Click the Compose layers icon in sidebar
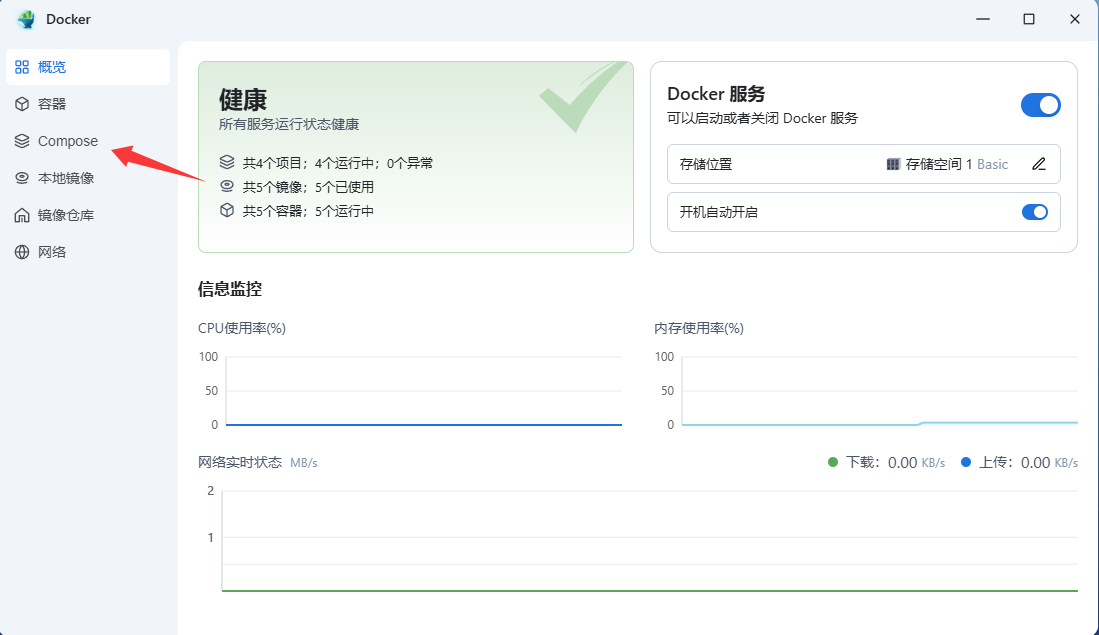 tap(22, 141)
